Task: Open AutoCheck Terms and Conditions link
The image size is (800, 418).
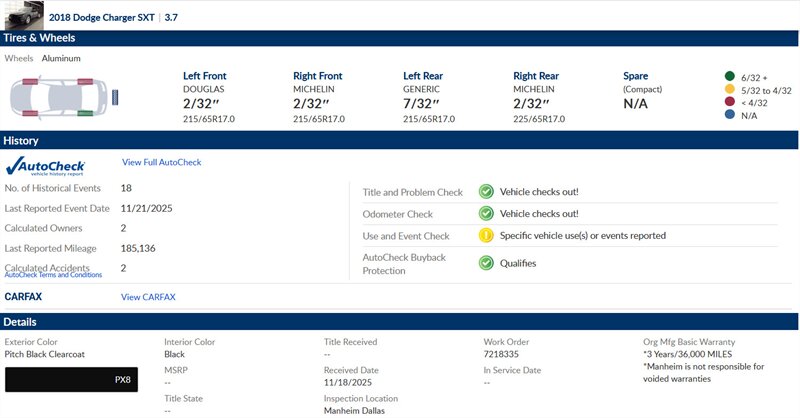Action: click(x=53, y=275)
